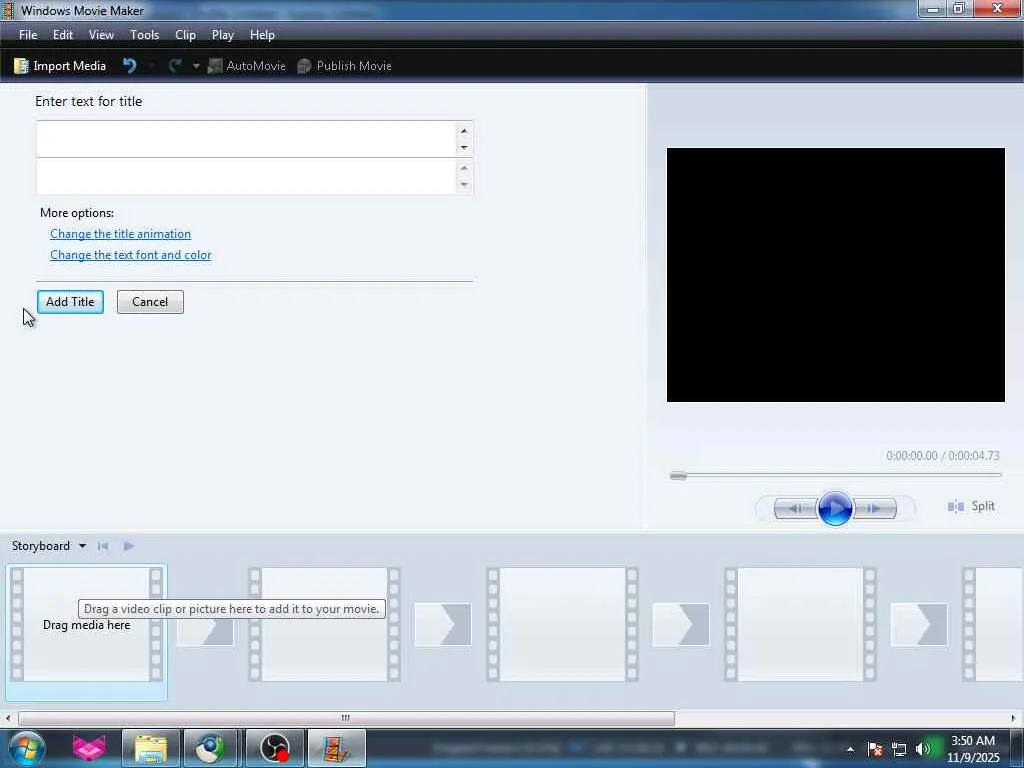The image size is (1024, 768).
Task: Click the Redo arrow icon
Action: pyautogui.click(x=175, y=65)
